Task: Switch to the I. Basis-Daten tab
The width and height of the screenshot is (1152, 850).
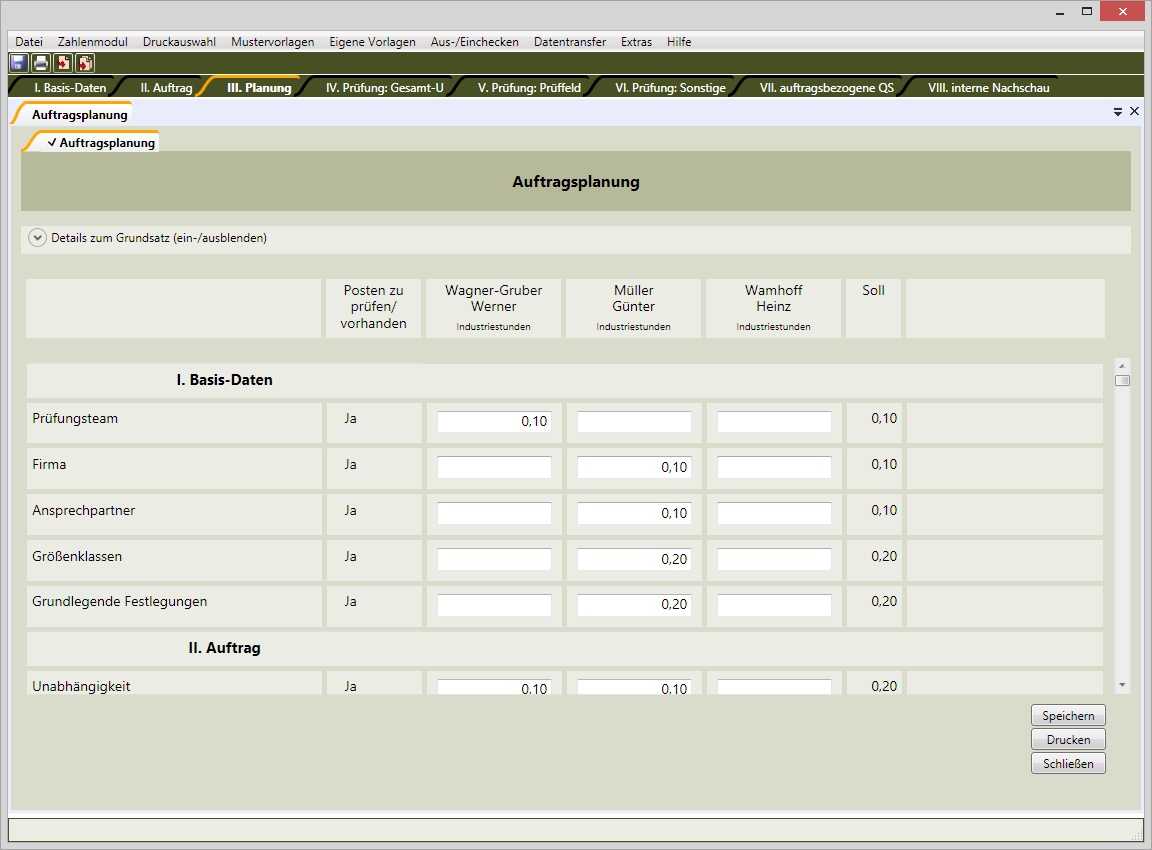Action: 70,87
